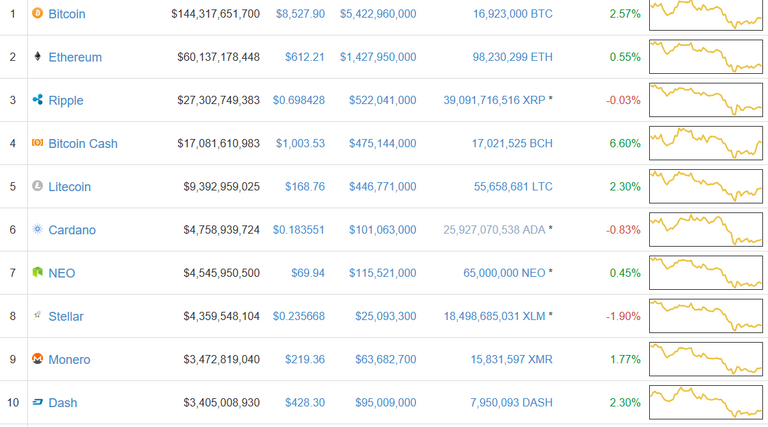Viewport: 768px width, 427px height.
Task: Click Monero price $219.36
Action: point(305,359)
